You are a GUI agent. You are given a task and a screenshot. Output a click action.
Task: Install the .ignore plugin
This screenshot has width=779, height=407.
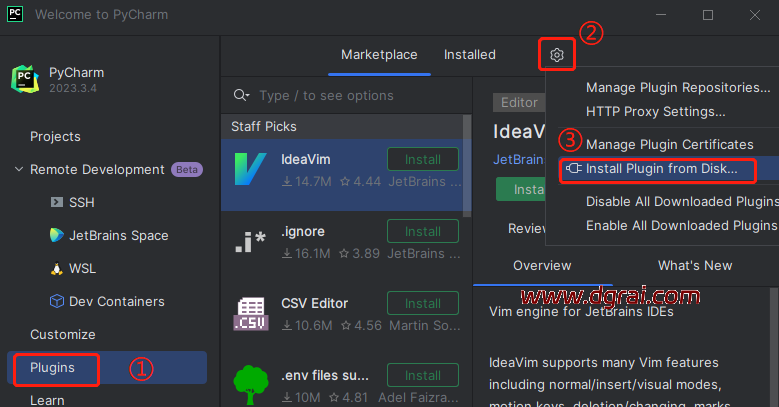pos(422,231)
